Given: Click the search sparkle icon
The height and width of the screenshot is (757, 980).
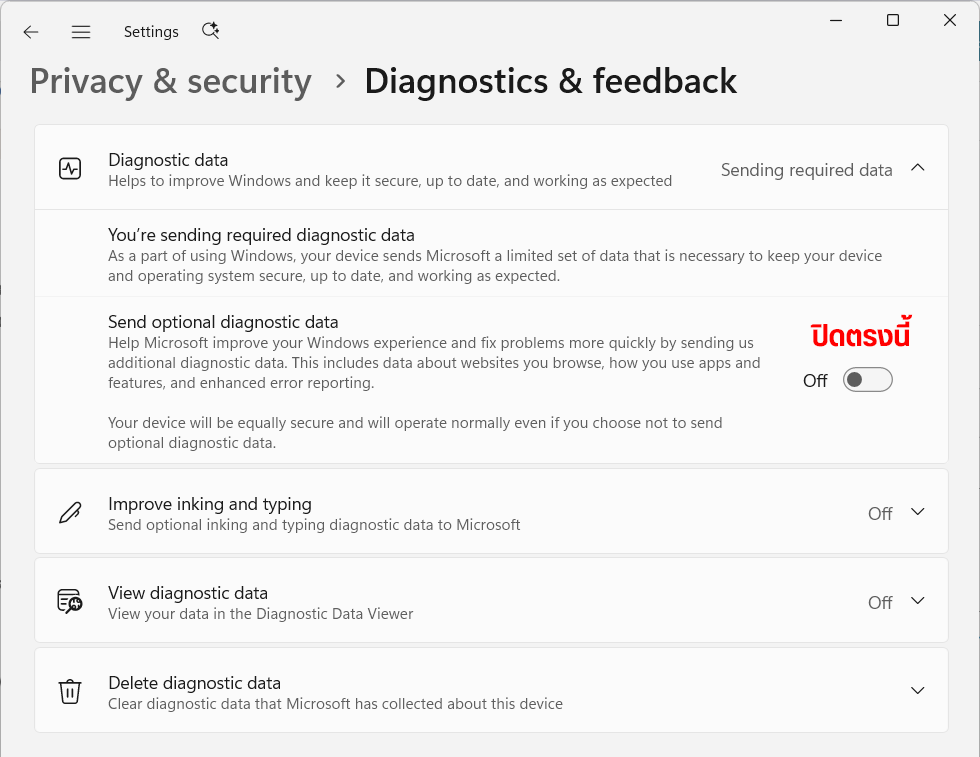Looking at the screenshot, I should point(211,31).
